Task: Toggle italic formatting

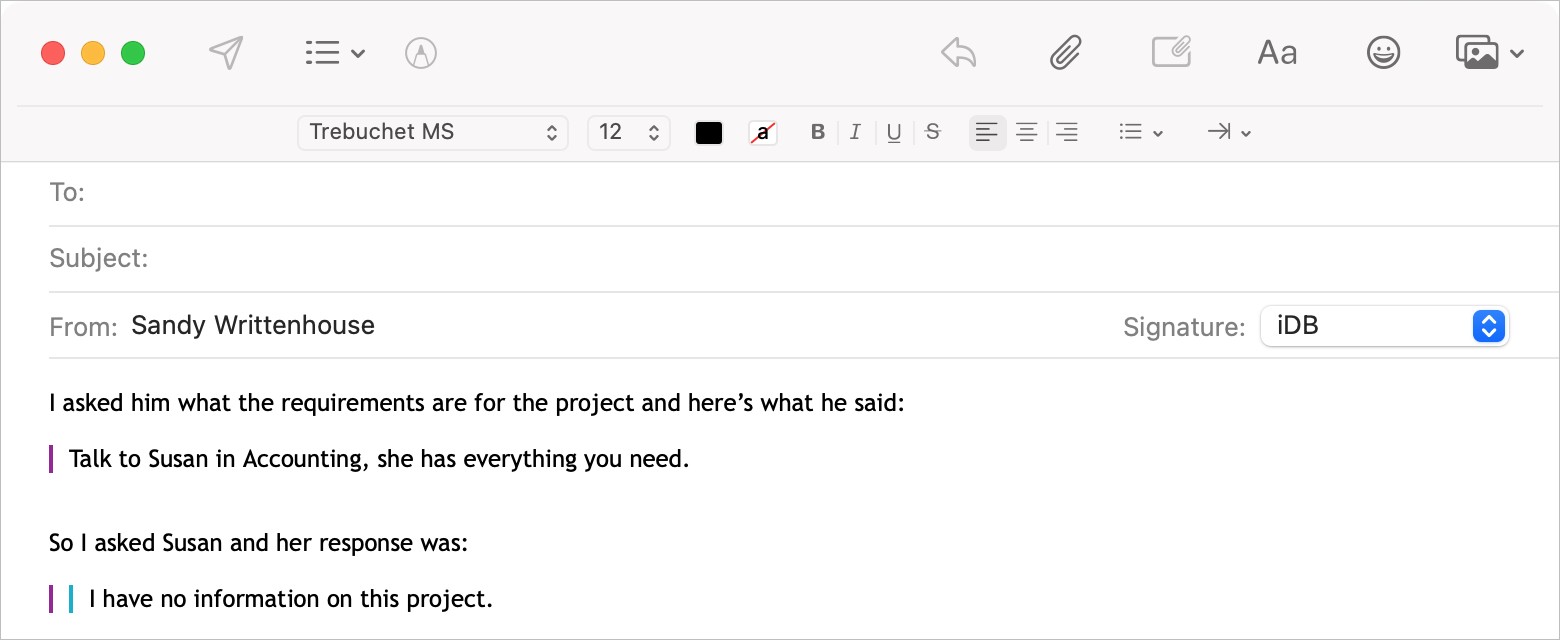Action: click(x=855, y=132)
